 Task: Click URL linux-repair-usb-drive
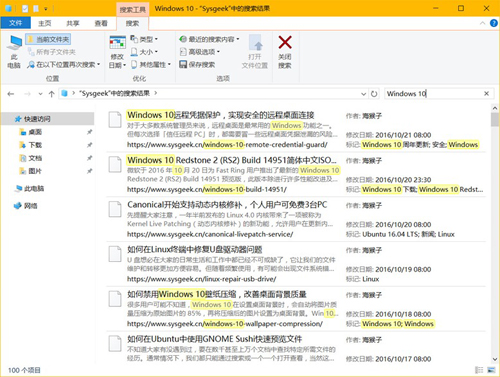pyautogui.click(x=201, y=279)
